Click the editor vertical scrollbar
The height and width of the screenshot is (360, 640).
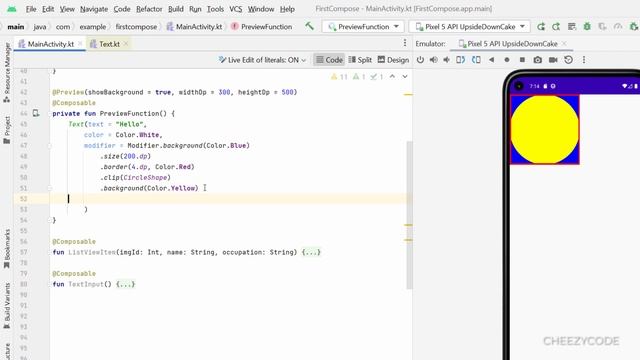(409, 215)
